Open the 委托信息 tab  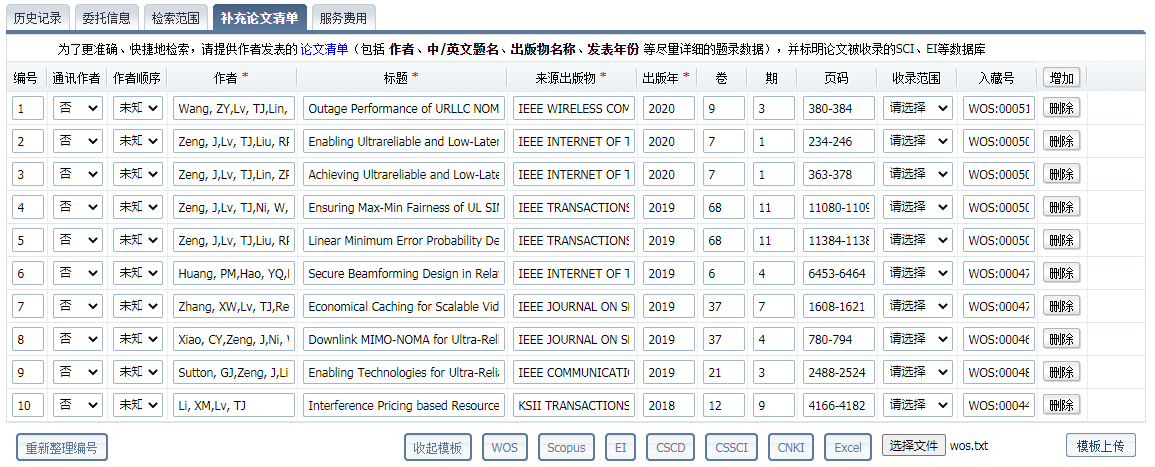coord(106,18)
